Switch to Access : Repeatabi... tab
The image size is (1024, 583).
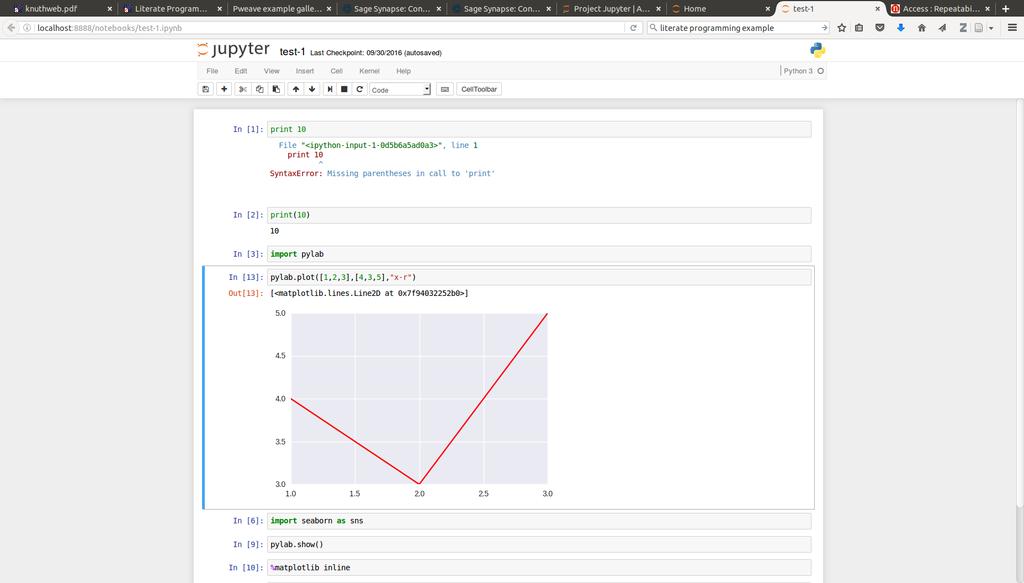click(x=940, y=9)
